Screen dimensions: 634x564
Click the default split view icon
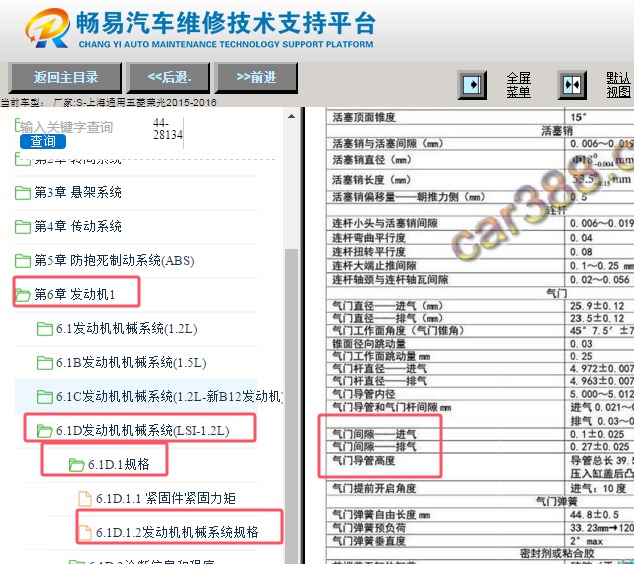pyautogui.click(x=572, y=85)
